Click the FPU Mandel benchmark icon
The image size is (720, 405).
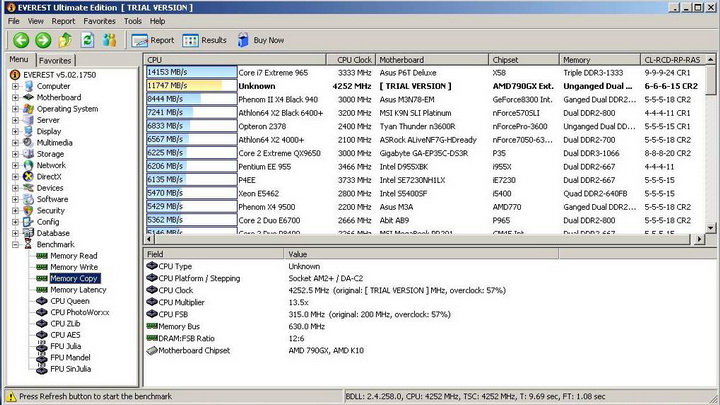click(x=42, y=358)
